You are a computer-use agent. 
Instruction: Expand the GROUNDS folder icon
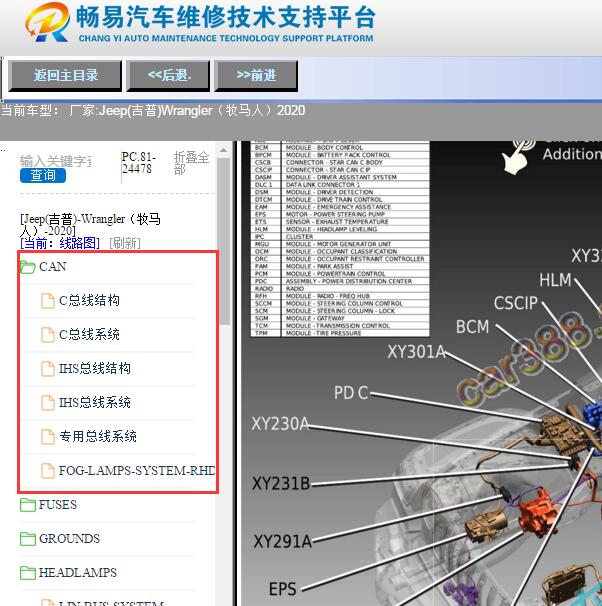27,539
